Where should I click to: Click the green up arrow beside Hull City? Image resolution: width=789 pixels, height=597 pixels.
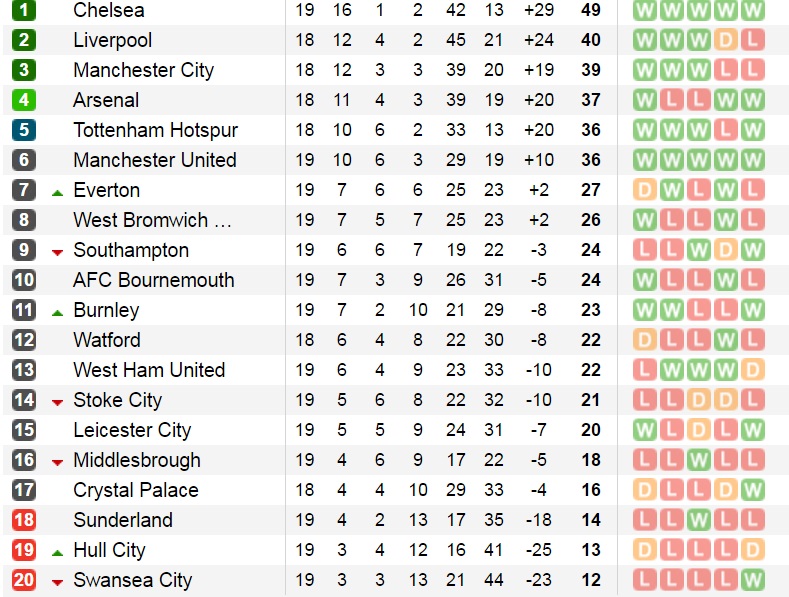point(57,552)
